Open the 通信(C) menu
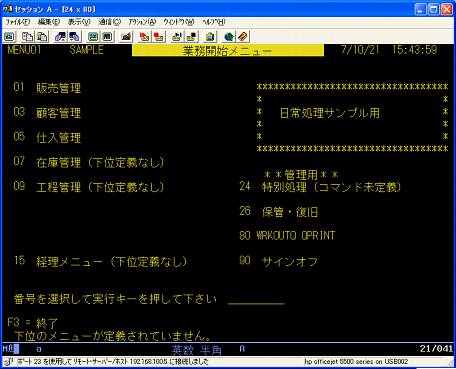 pyautogui.click(x=109, y=22)
